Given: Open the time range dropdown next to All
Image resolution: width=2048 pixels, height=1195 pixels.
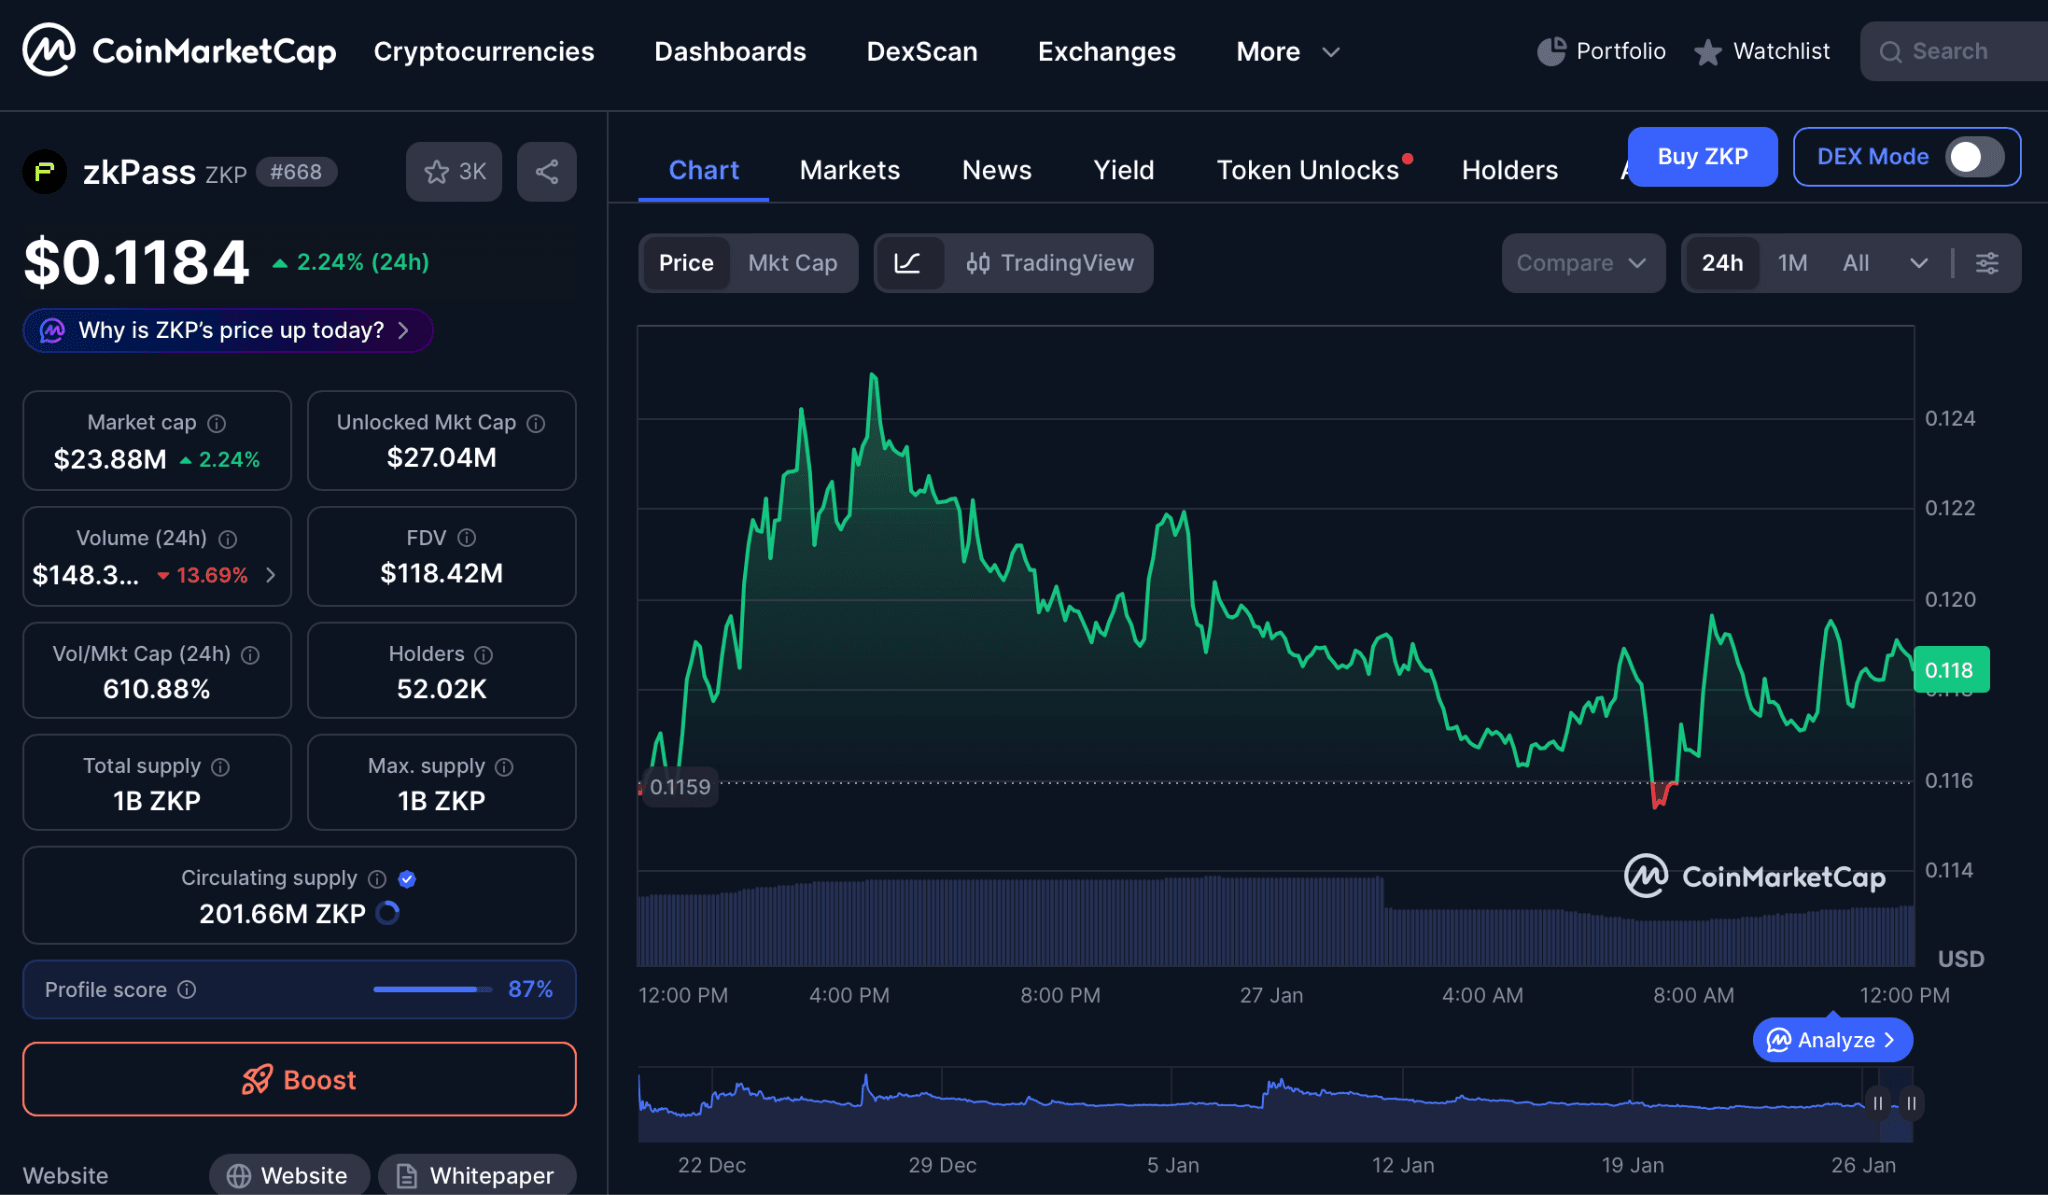Looking at the screenshot, I should tap(1919, 263).
